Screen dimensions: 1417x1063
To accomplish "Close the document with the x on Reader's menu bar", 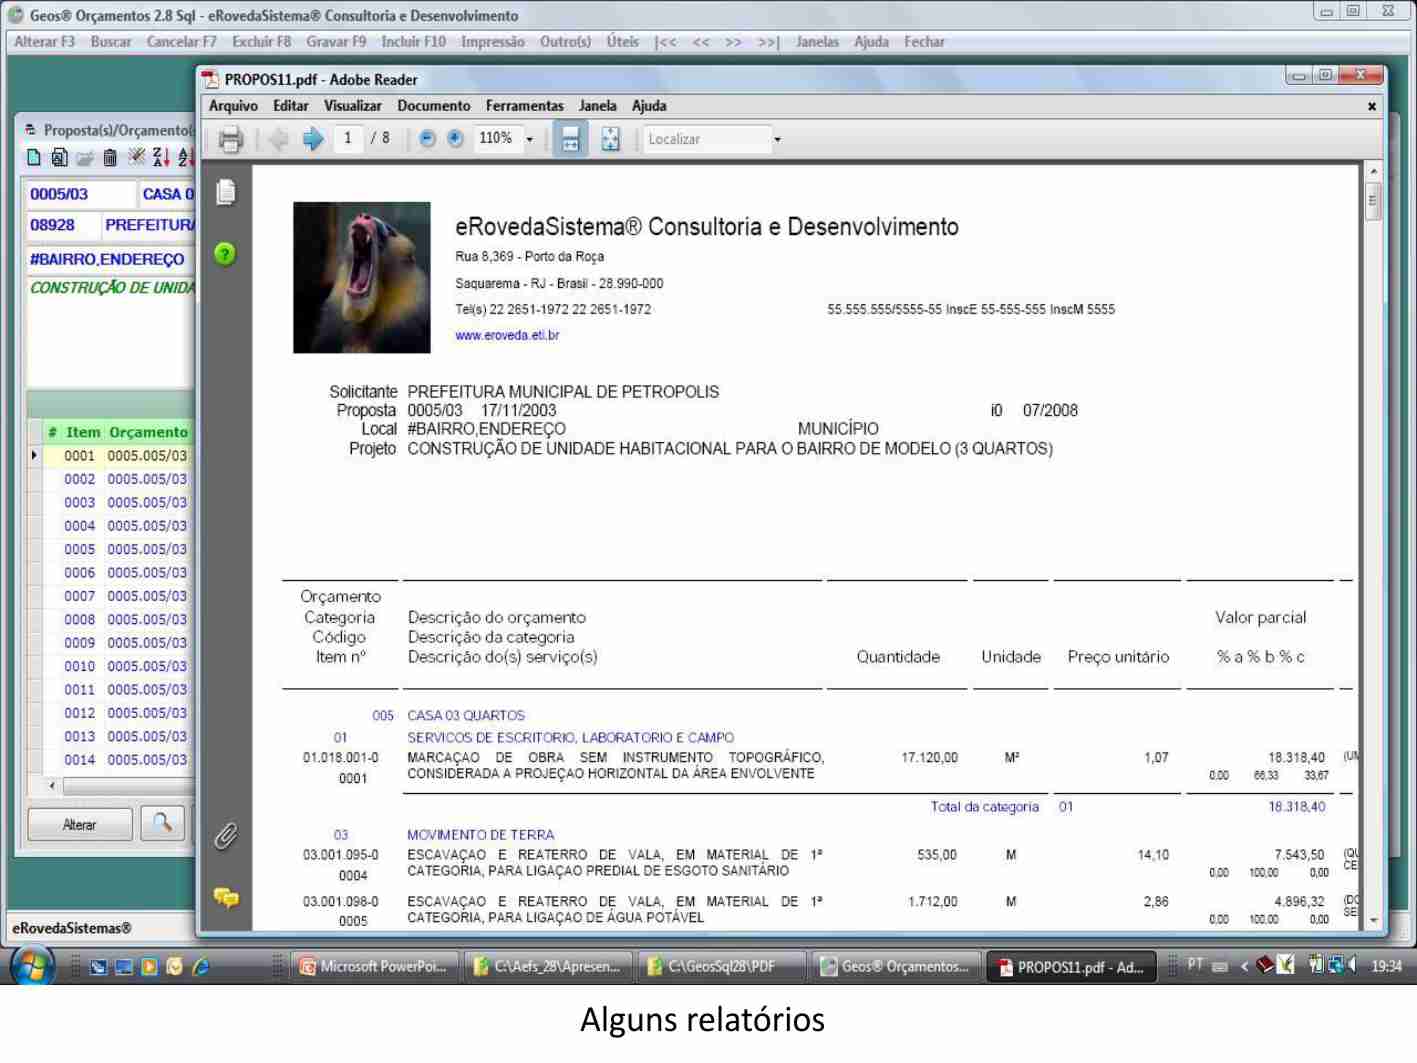I will click(1372, 106).
